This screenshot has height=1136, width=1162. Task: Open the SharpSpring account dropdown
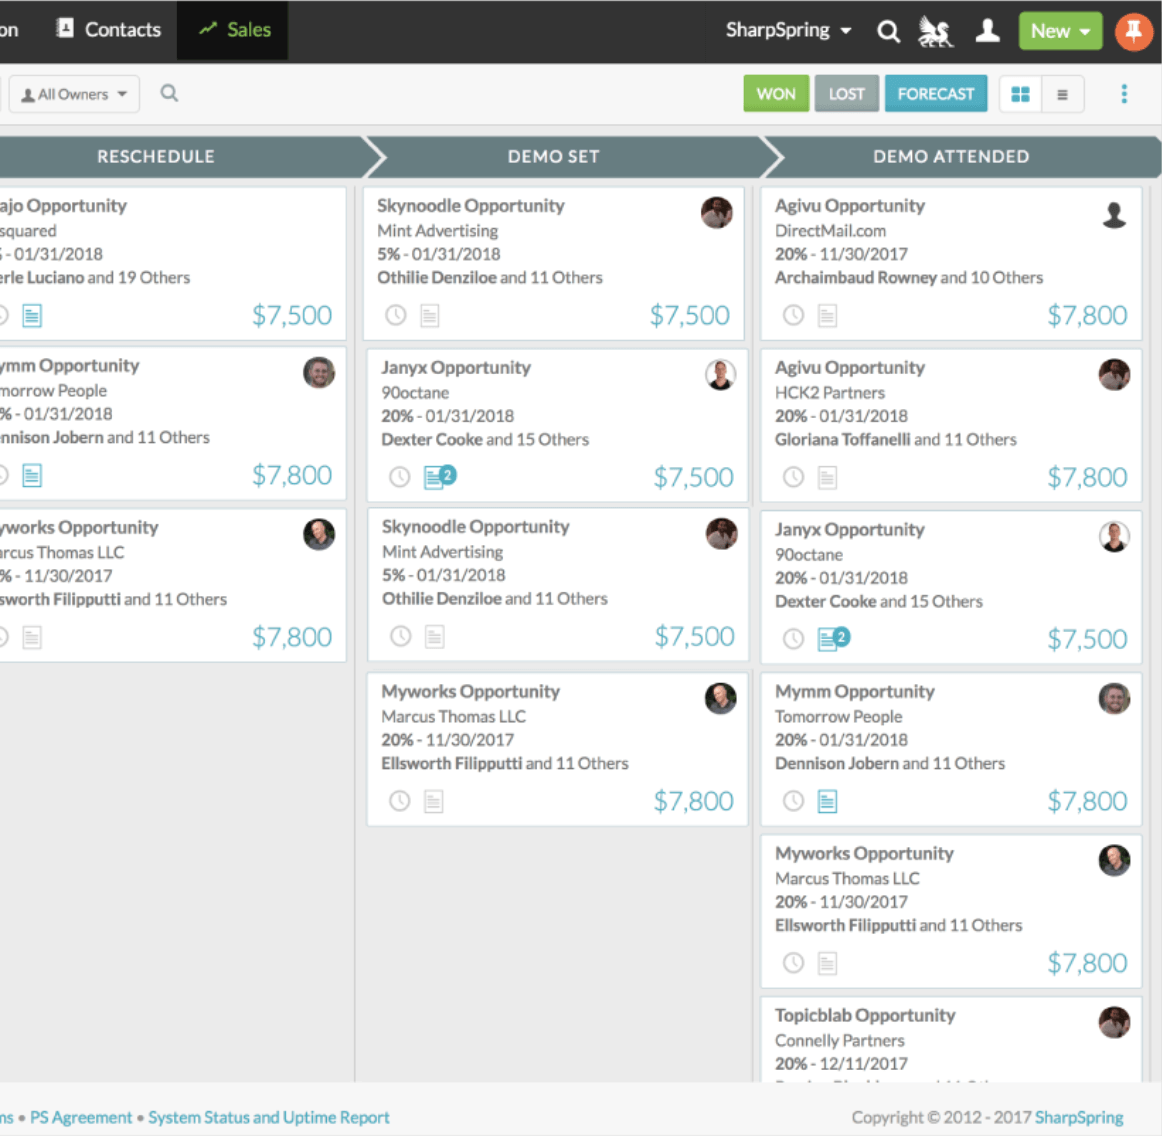[x=788, y=30]
